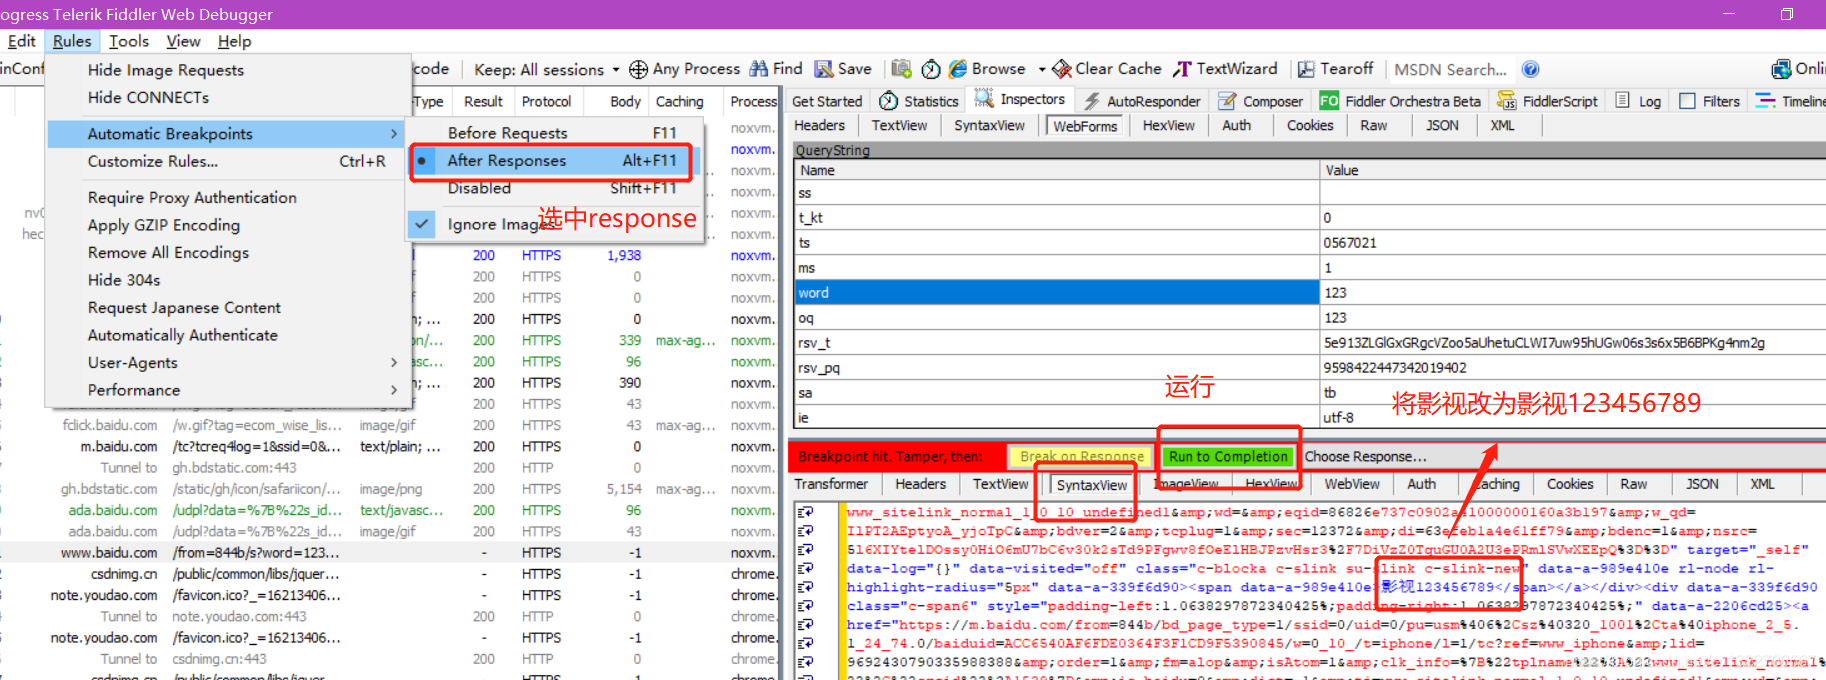Select the fclick.baidu.com session row

[390, 425]
